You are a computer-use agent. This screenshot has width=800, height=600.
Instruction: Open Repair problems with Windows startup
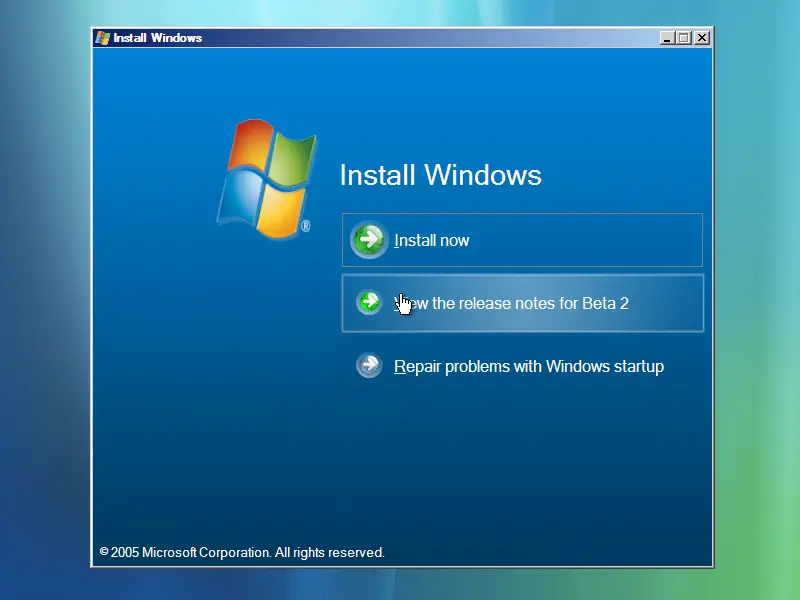529,366
